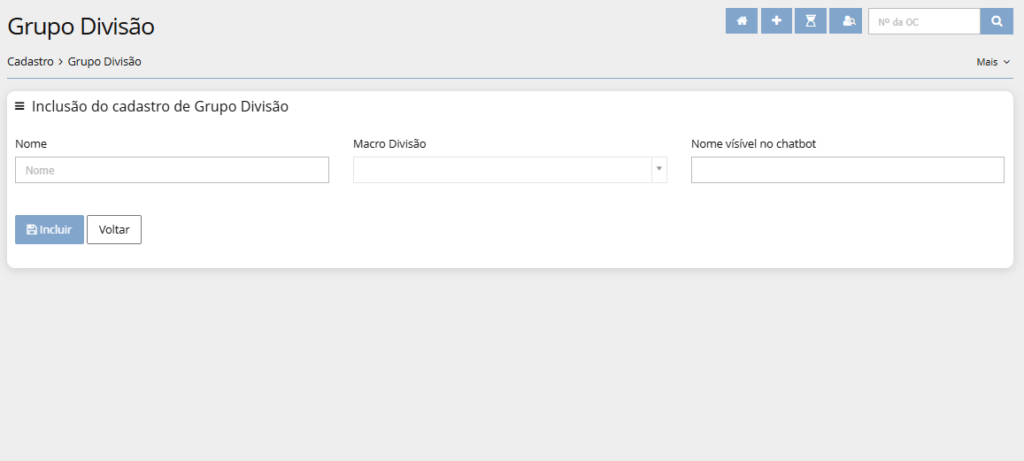Screen dimensions: 1024x461
Task: Click the Nº da OC search field
Action: 923,21
